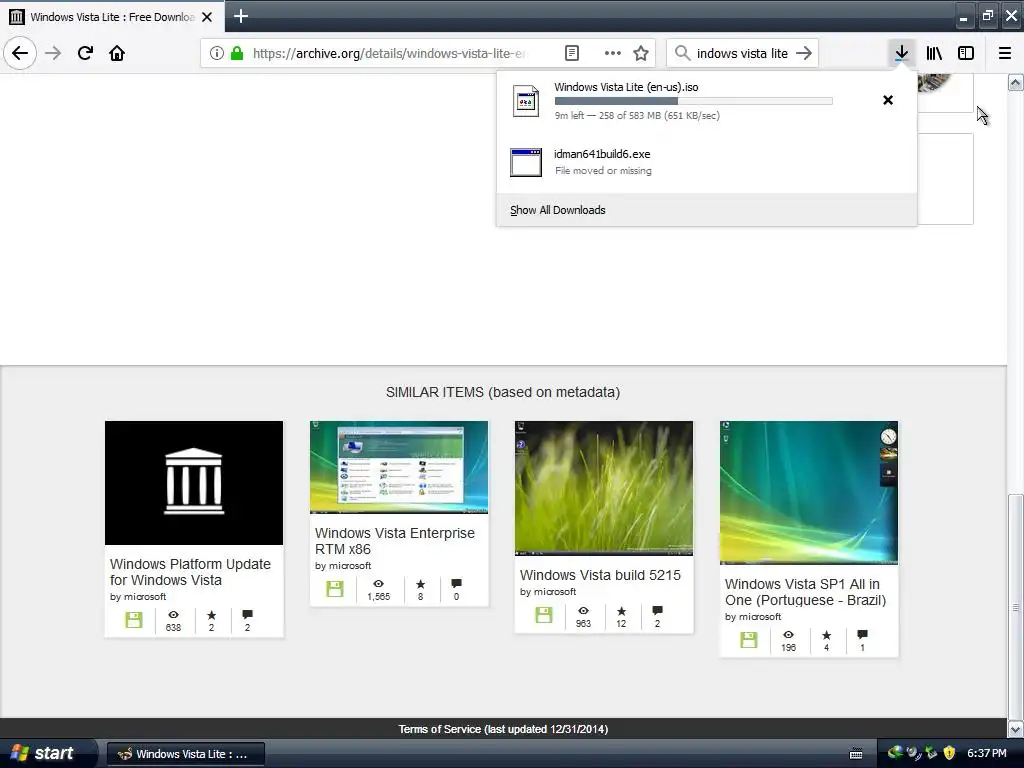Click the search magnifier icon
1024x768 pixels.
(x=682, y=53)
